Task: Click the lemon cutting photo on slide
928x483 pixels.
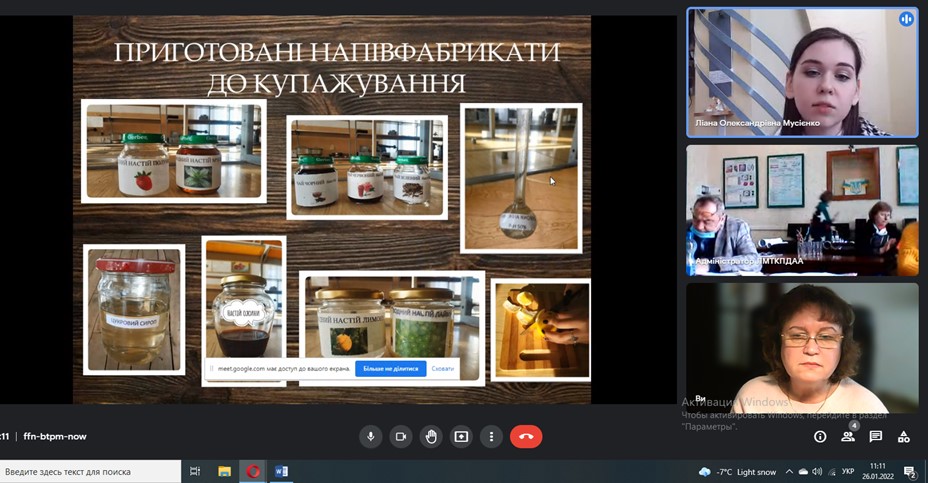Action: coord(541,330)
